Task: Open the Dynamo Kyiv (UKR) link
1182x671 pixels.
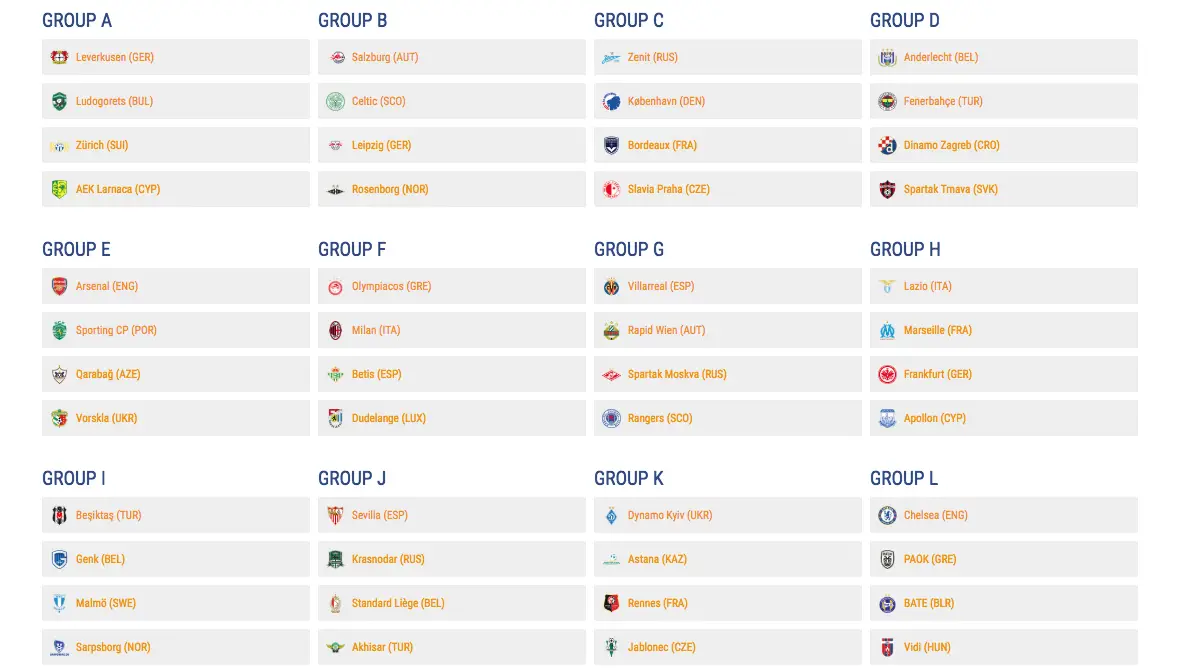Action: tap(670, 515)
